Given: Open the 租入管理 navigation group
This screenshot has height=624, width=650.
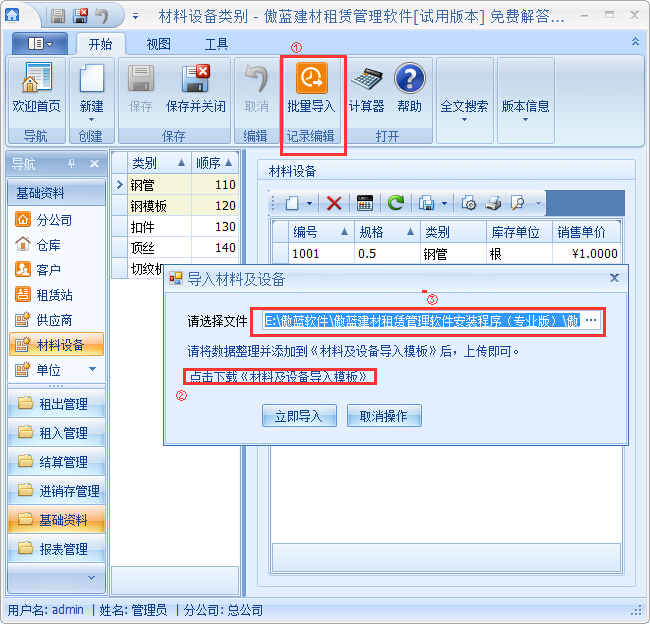Looking at the screenshot, I should coord(56,432).
